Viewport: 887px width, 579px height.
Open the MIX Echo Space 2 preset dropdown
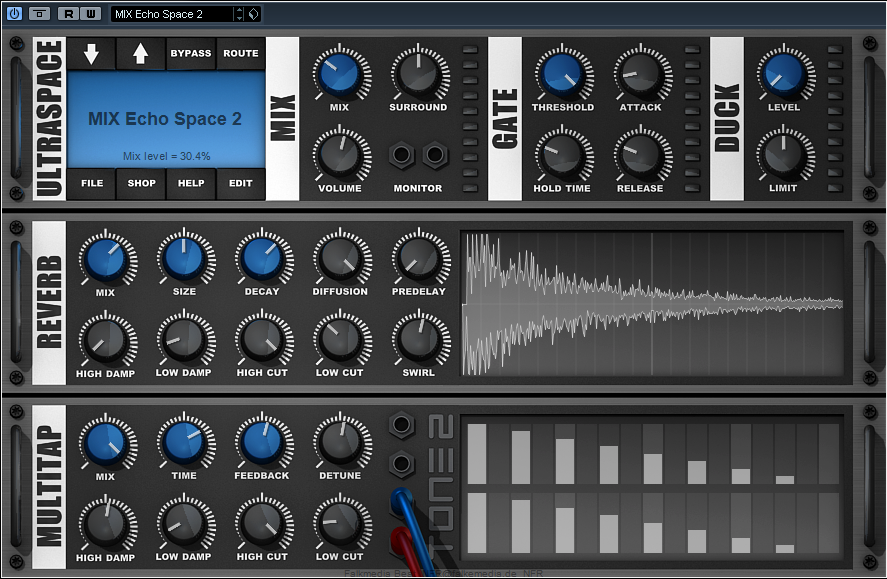(172, 14)
